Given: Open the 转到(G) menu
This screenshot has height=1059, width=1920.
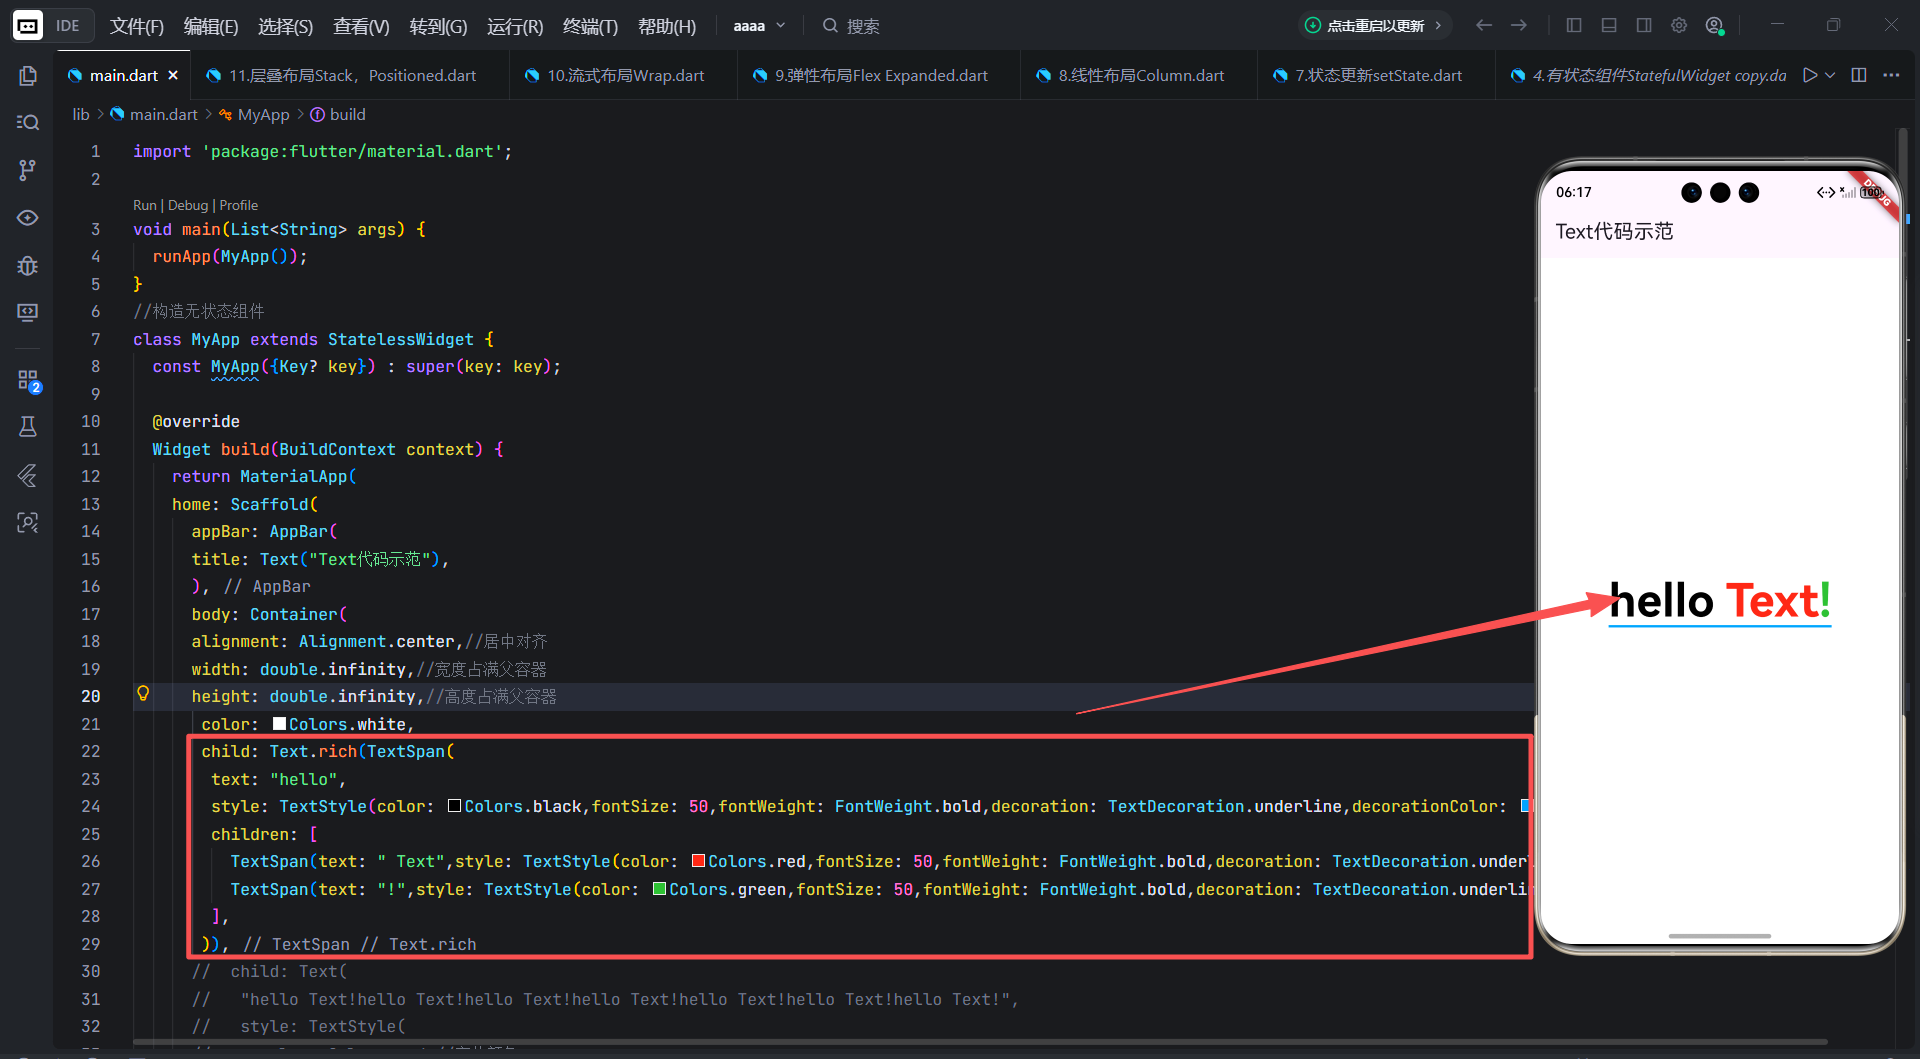Looking at the screenshot, I should 438,26.
